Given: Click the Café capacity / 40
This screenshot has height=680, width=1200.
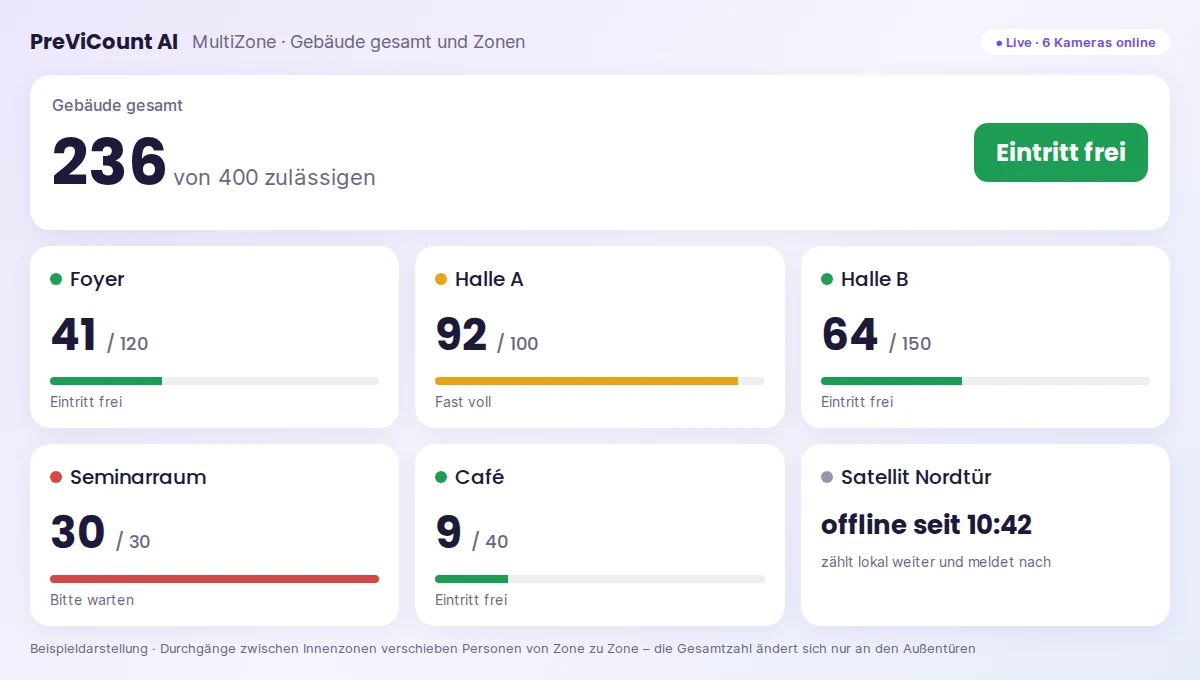Looking at the screenshot, I should click(x=490, y=541).
